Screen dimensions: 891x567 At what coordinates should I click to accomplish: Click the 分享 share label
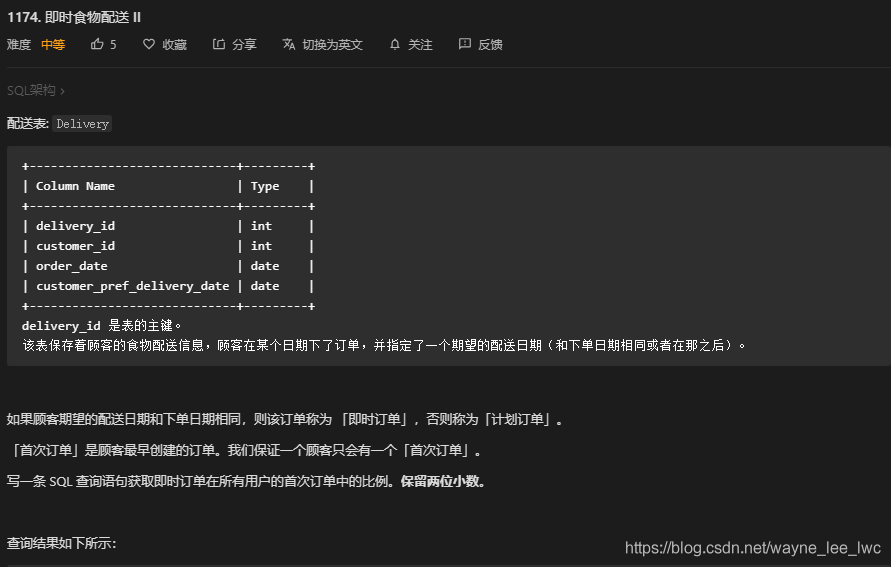pyautogui.click(x=244, y=44)
